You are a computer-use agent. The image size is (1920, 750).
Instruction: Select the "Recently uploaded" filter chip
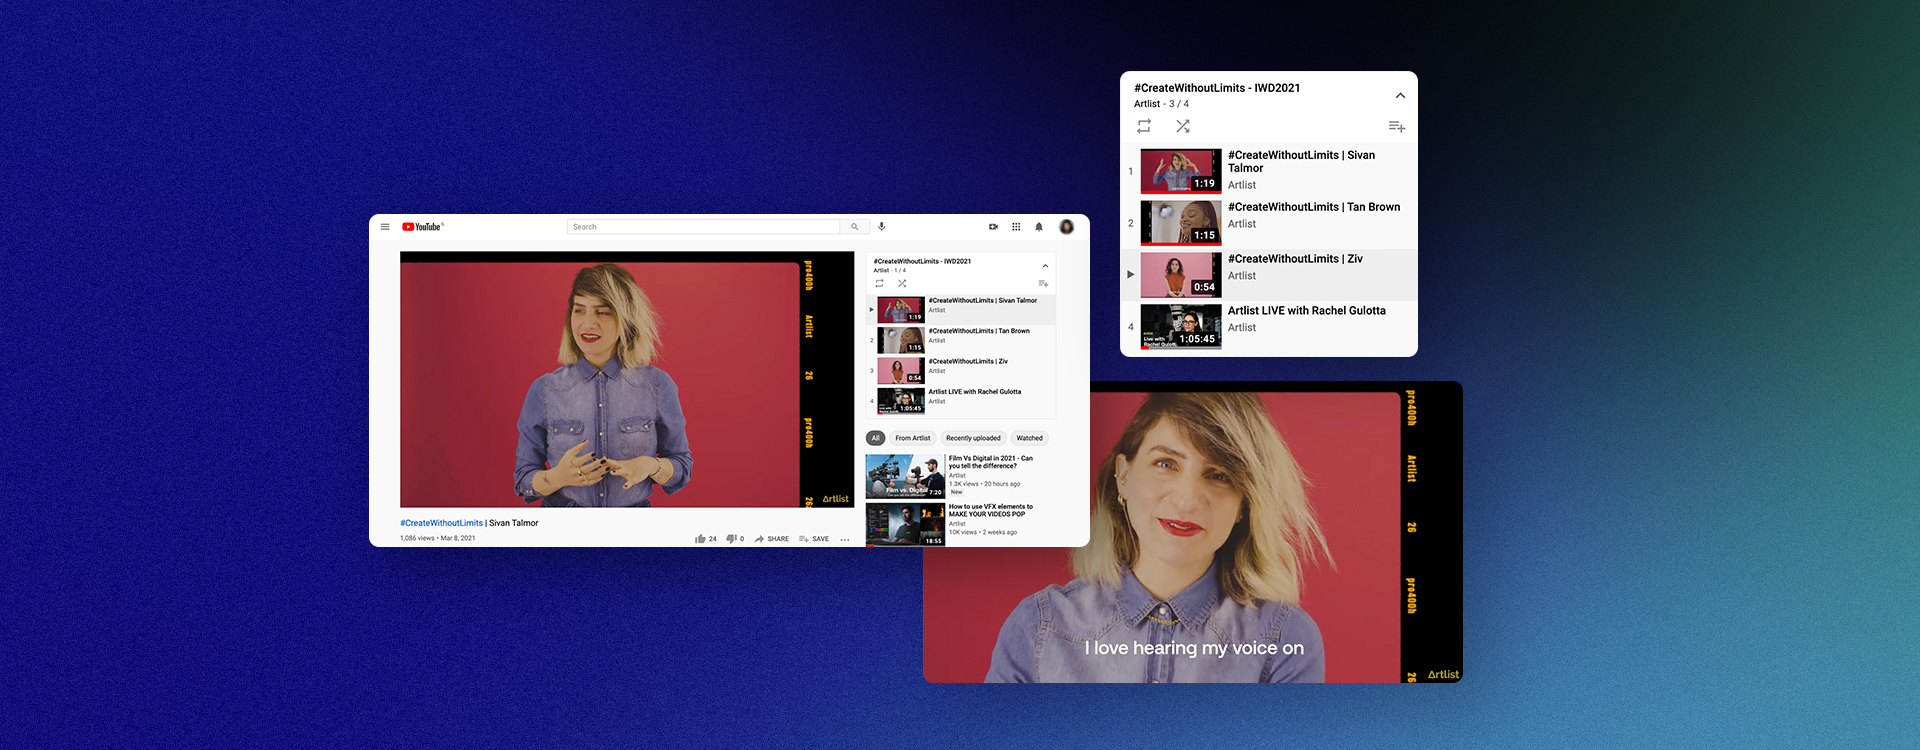pos(973,438)
